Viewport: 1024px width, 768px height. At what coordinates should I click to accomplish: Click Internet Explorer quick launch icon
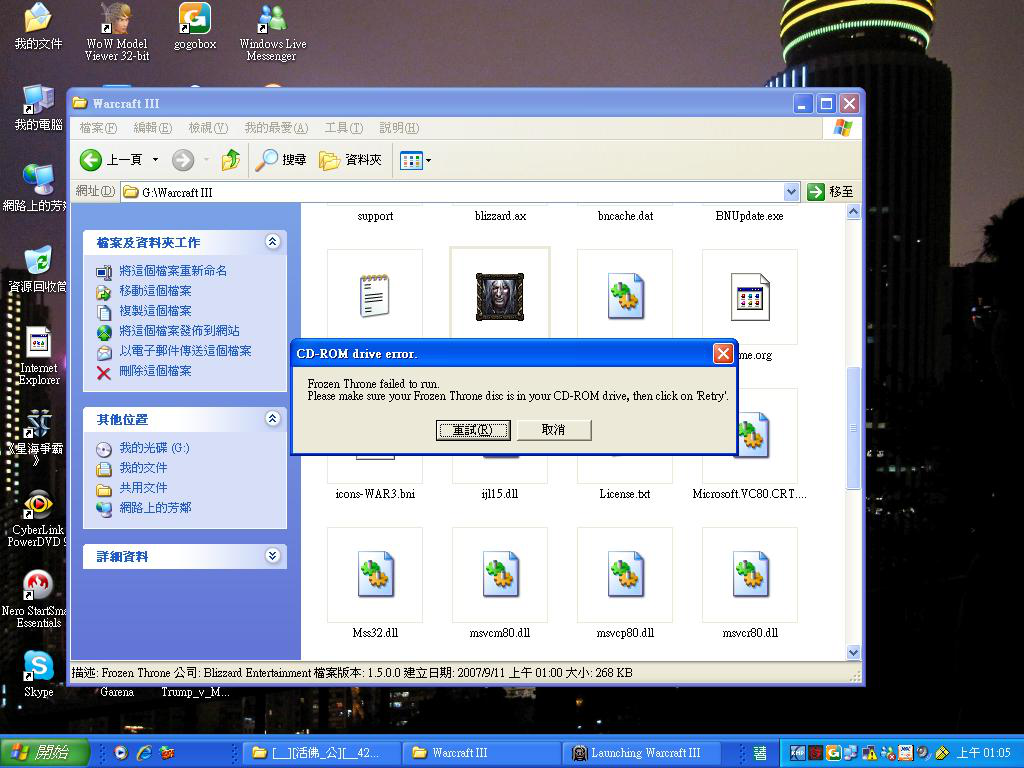[x=144, y=753]
